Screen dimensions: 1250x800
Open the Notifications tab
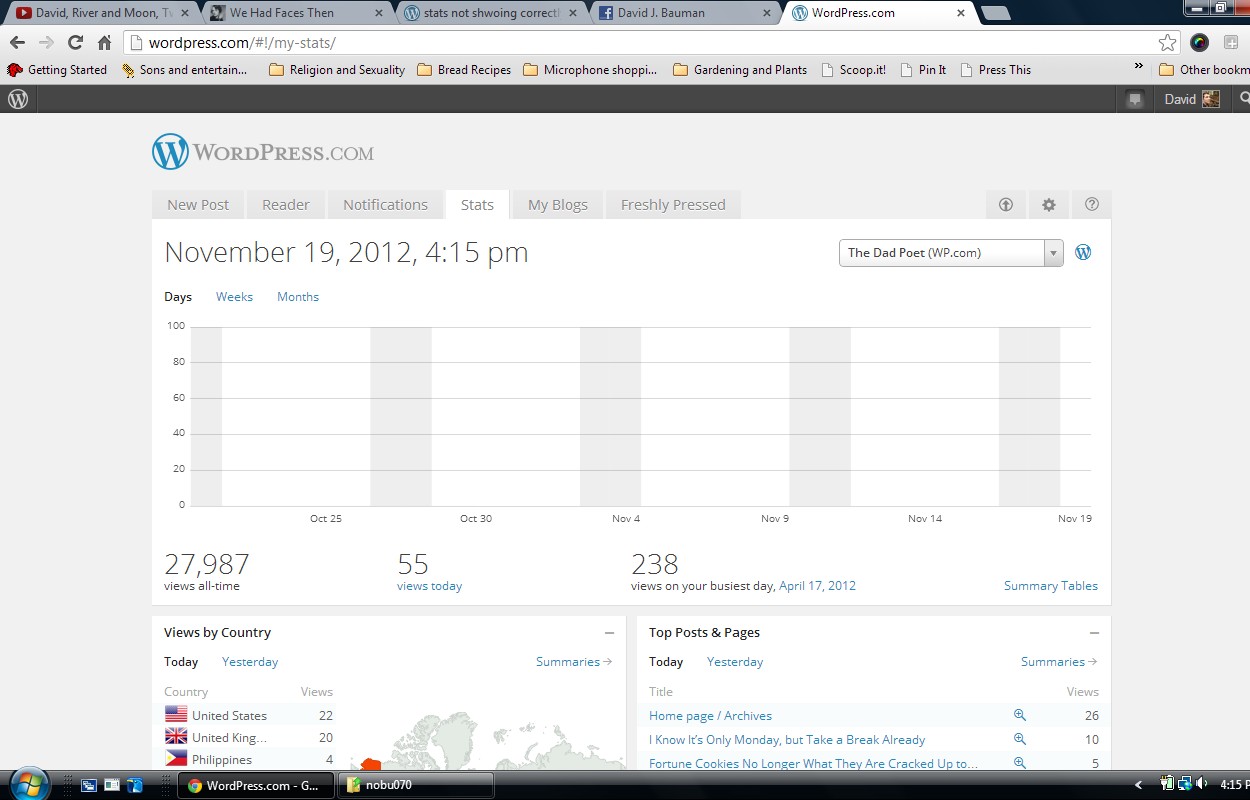pos(385,204)
